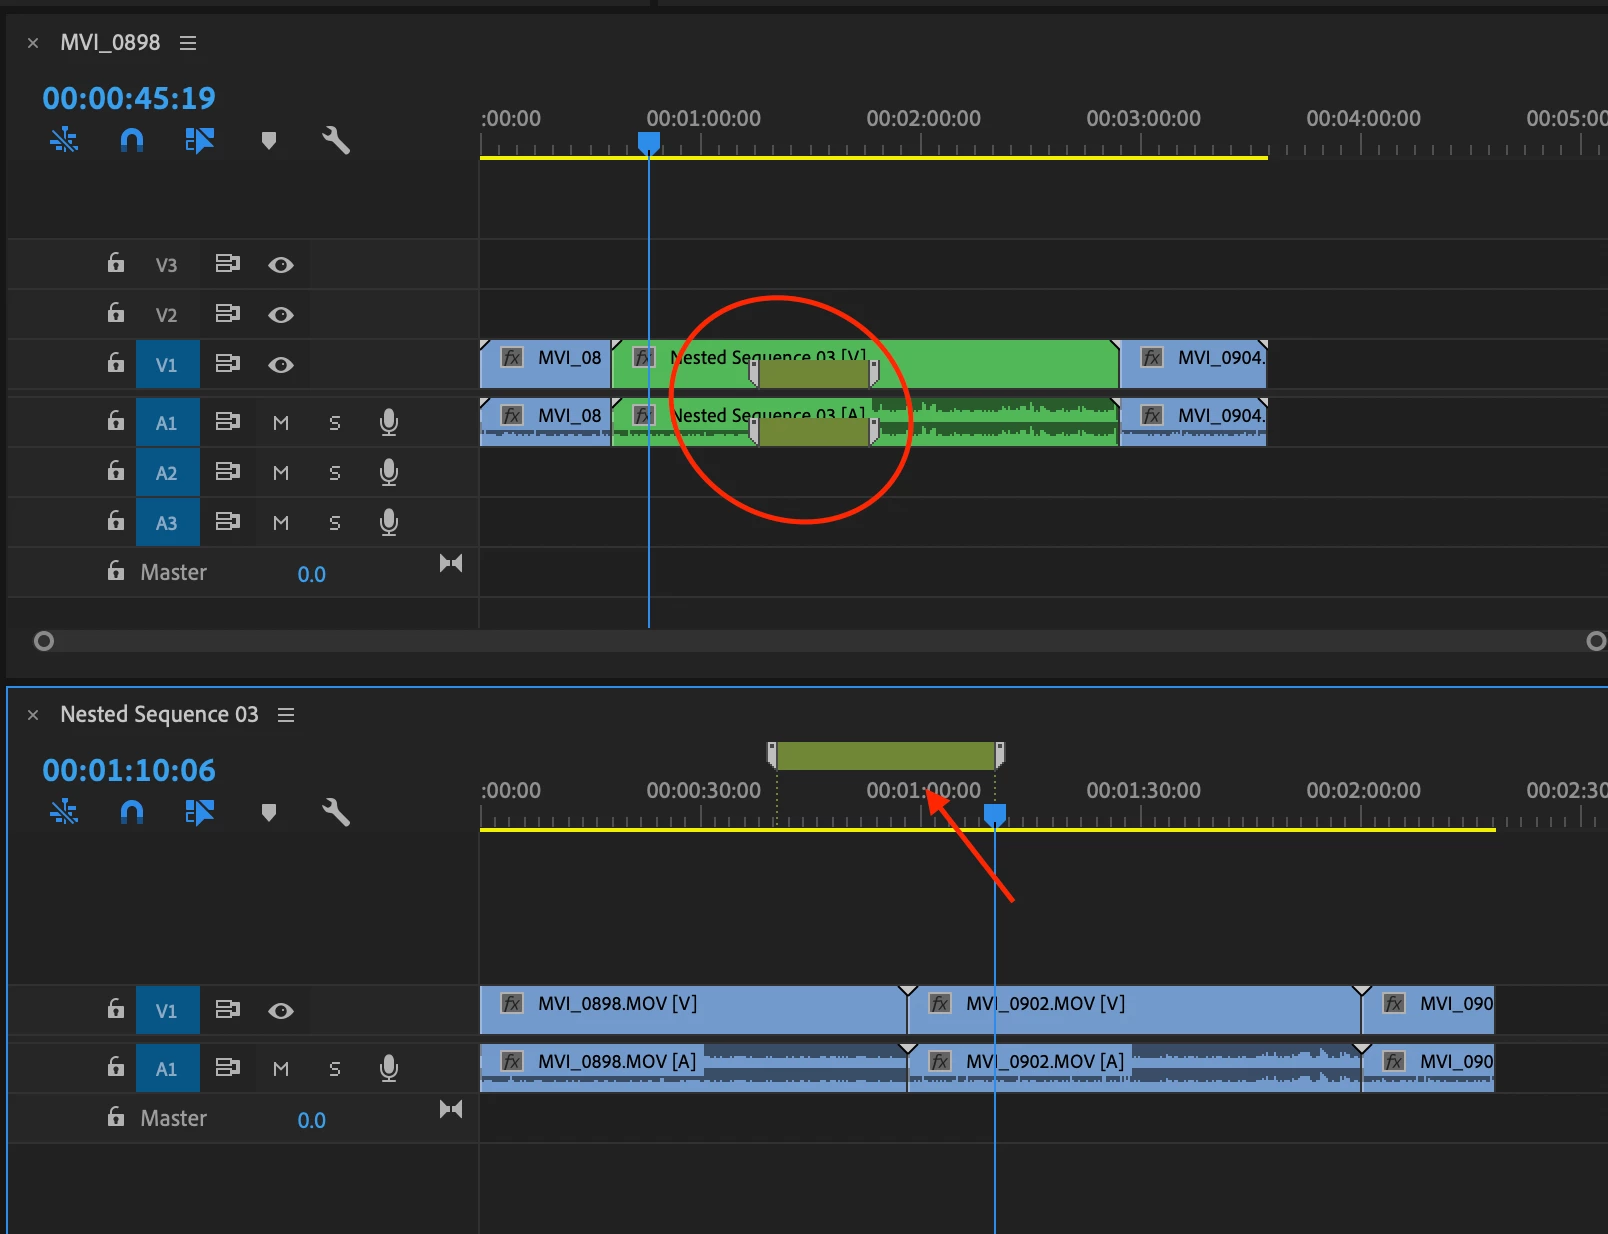
Task: Enable voice-over record on A2
Action: tap(389, 473)
